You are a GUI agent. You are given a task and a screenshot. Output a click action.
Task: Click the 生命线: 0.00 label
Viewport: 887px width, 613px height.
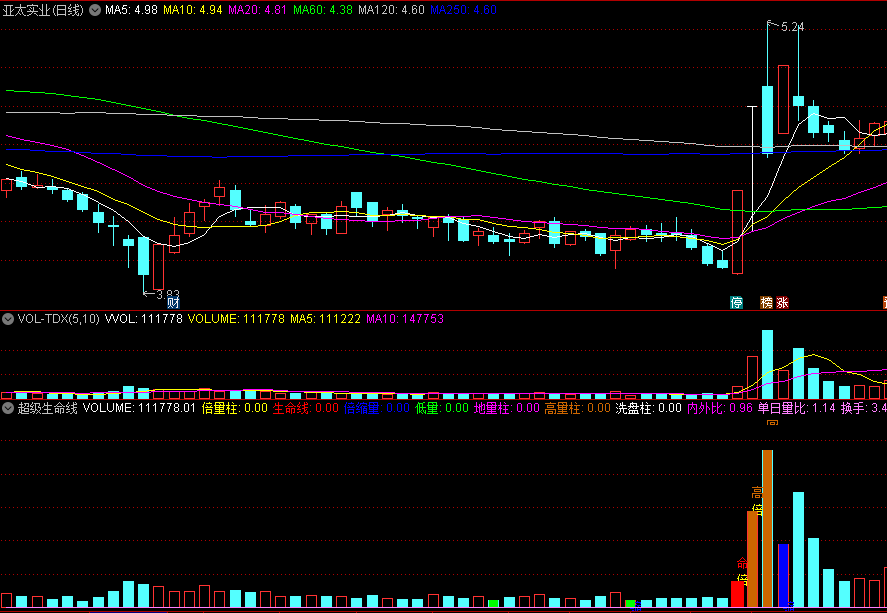tap(306, 408)
